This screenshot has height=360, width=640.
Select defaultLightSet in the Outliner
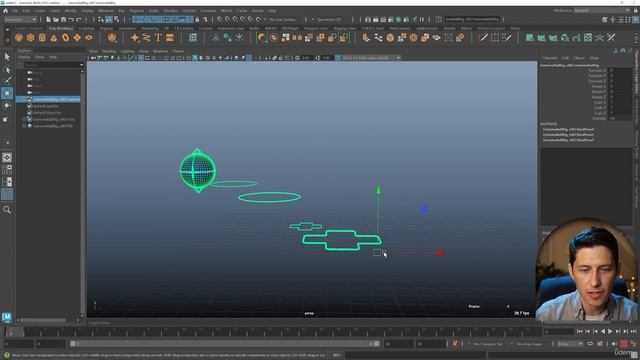tap(47, 106)
